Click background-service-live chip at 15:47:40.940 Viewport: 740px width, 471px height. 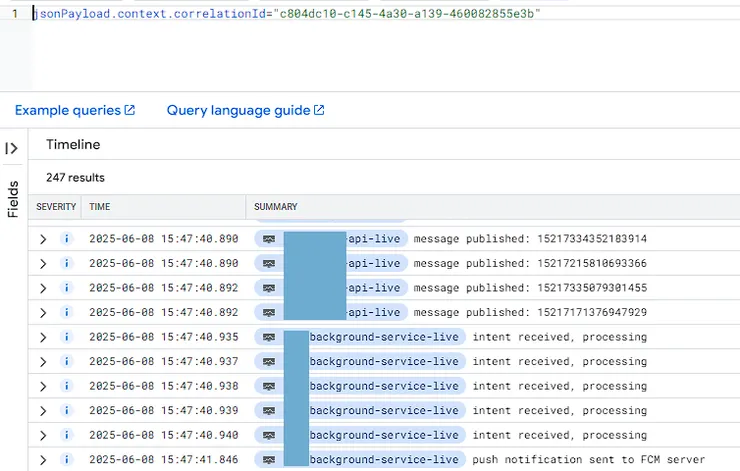click(x=360, y=435)
